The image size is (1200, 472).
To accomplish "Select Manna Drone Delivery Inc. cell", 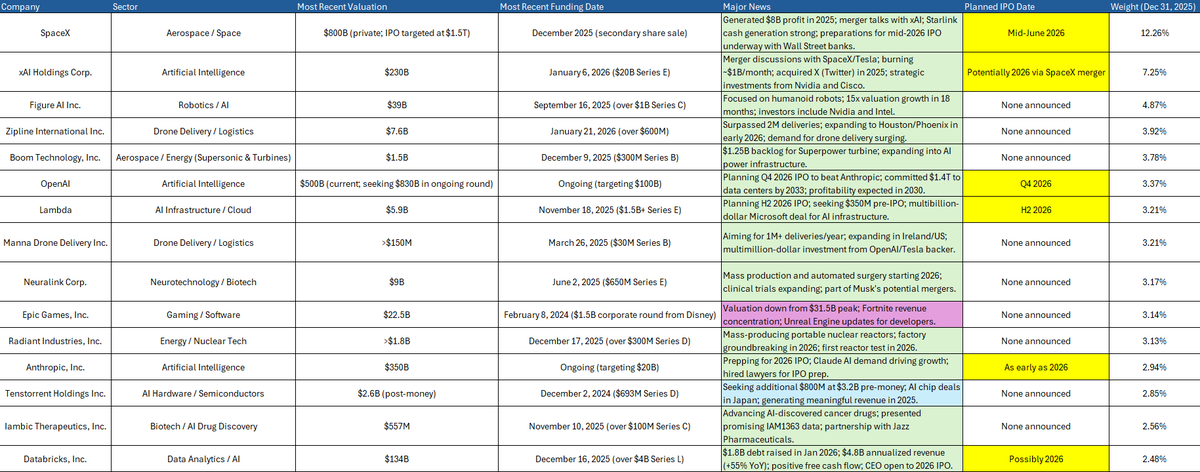I will 56,241.
